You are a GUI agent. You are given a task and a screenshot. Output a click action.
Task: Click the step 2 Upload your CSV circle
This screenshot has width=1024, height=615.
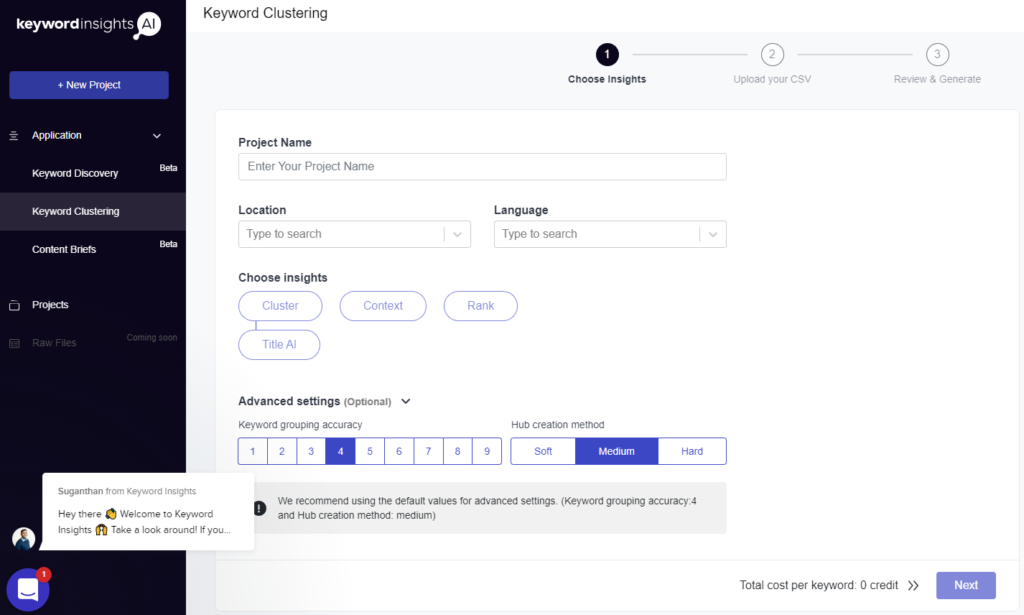pyautogui.click(x=771, y=55)
